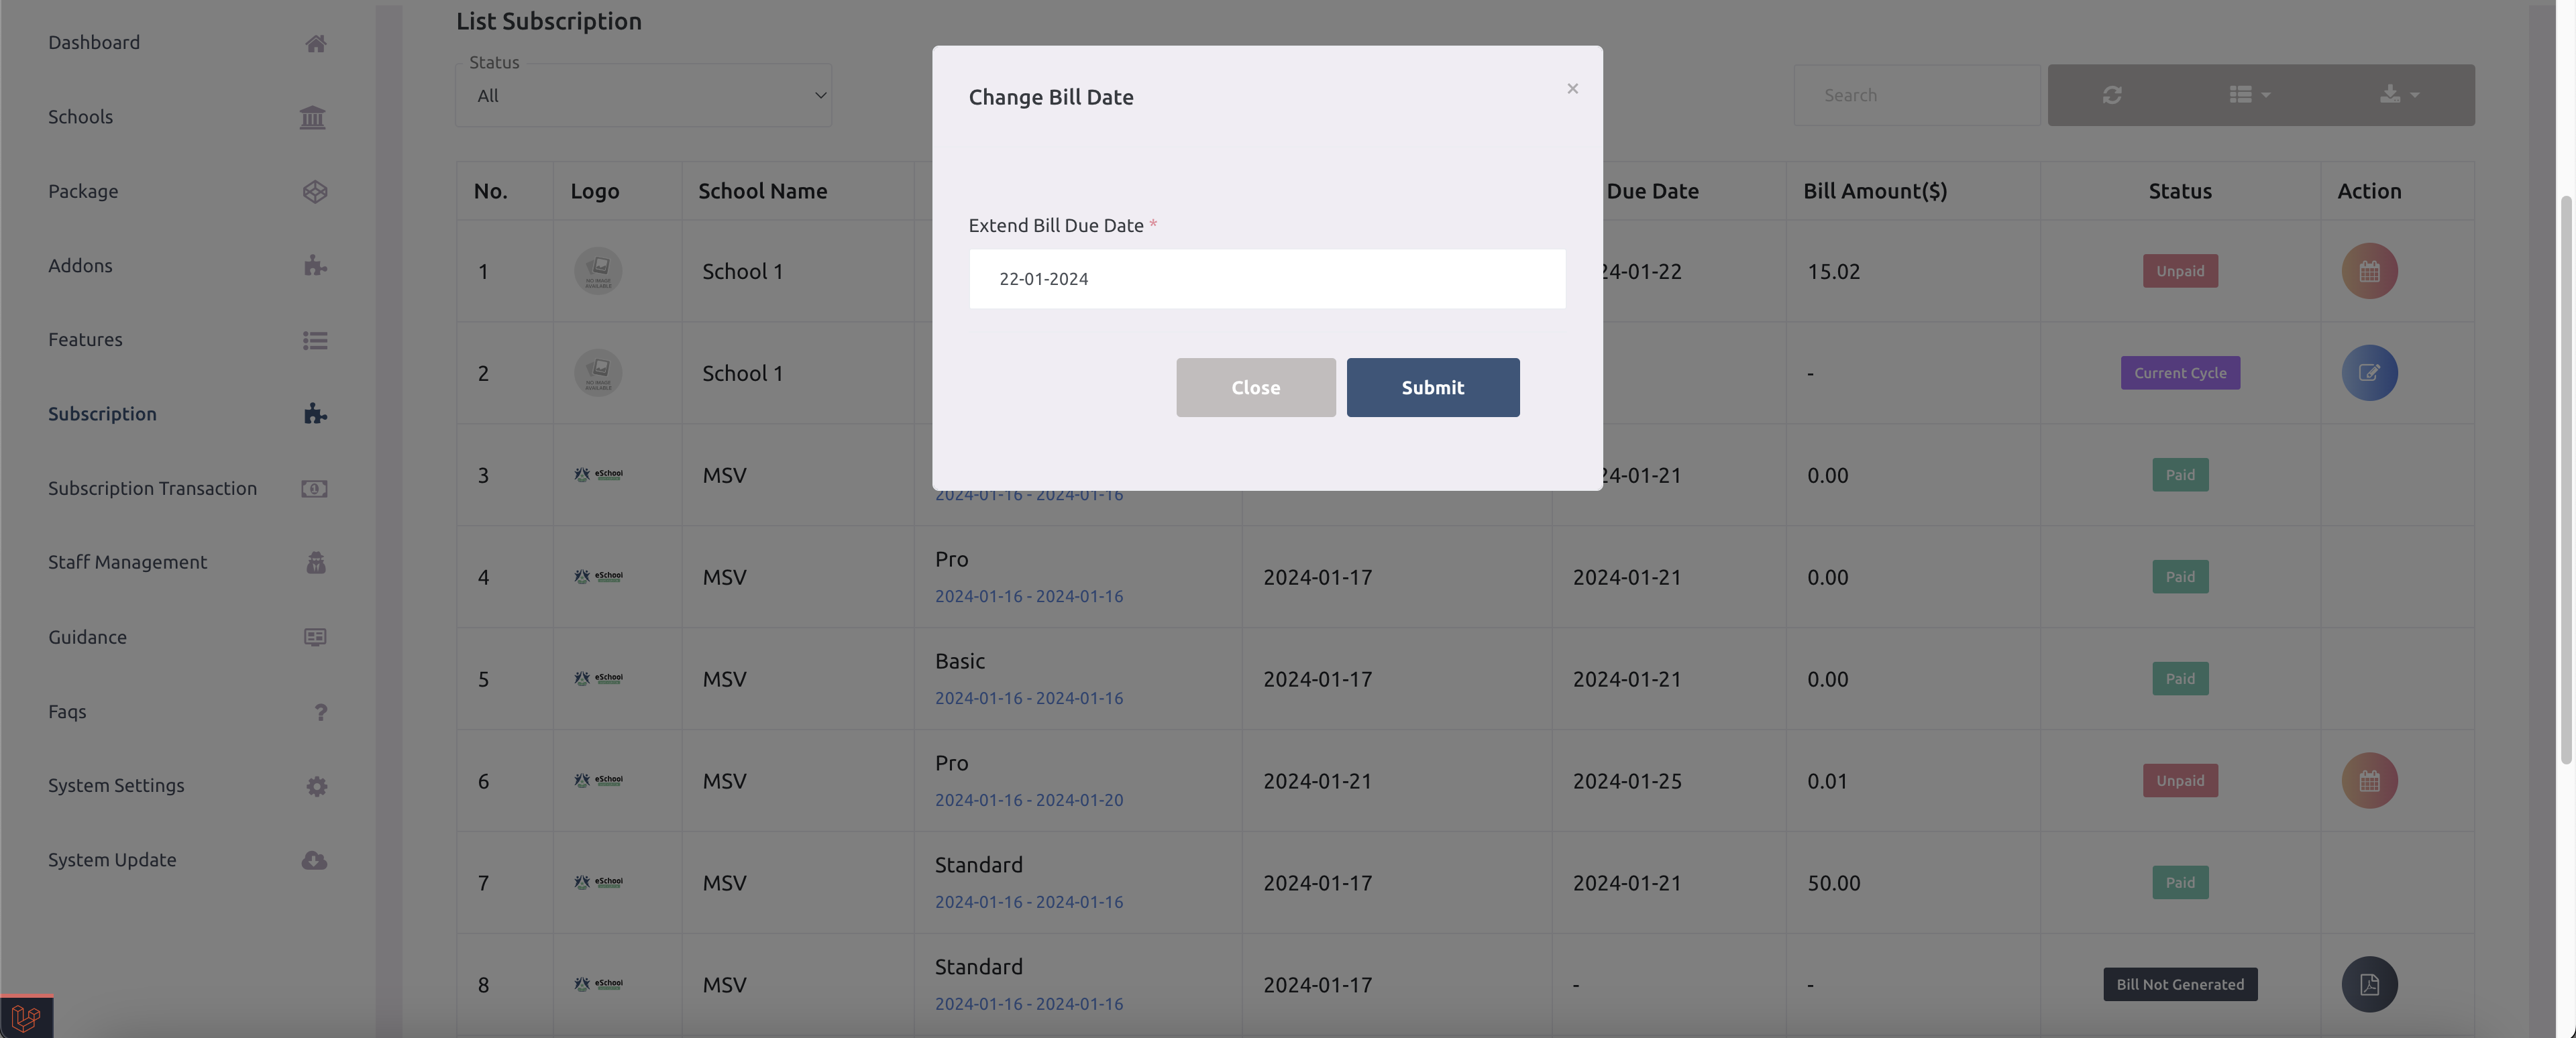Click the Package cube icon
This screenshot has height=1038, width=2576.
(315, 191)
